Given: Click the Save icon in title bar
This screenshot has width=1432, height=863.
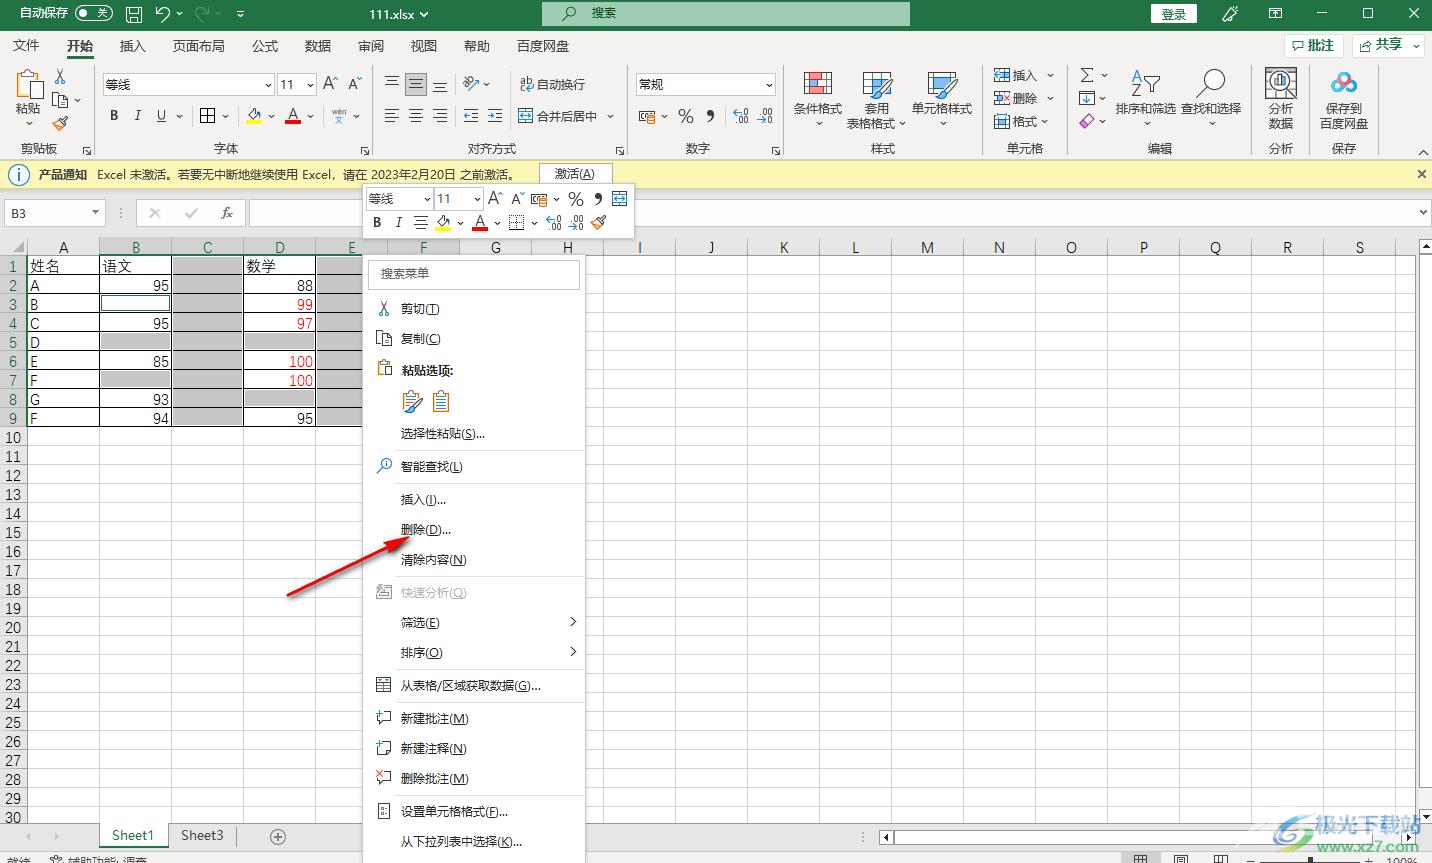Looking at the screenshot, I should [134, 14].
